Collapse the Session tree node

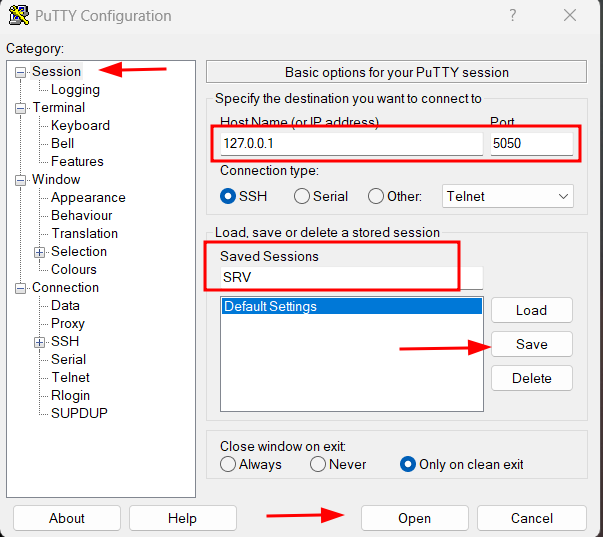coord(20,72)
